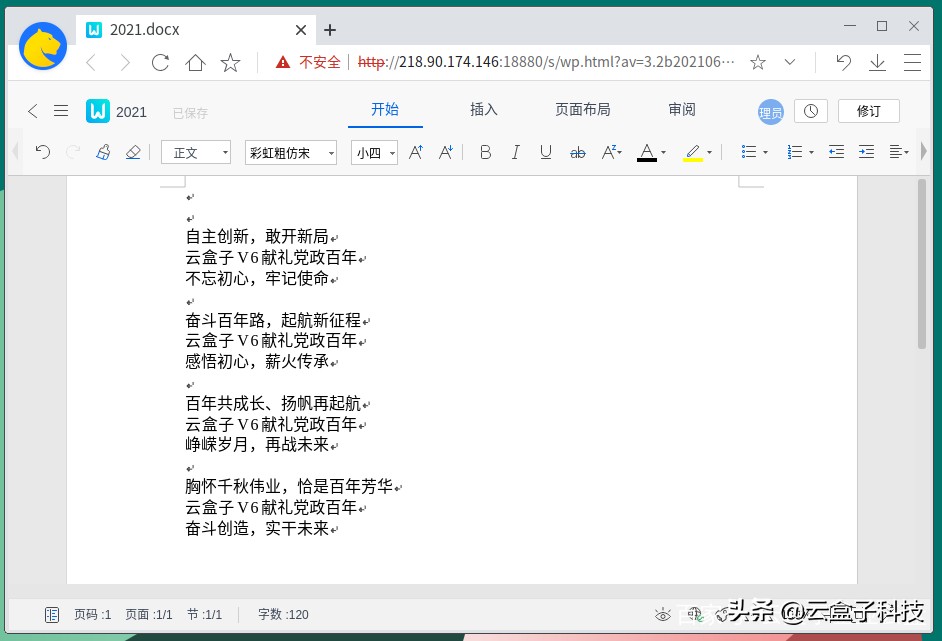
Task: Select the format painter brush icon
Action: (x=103, y=152)
